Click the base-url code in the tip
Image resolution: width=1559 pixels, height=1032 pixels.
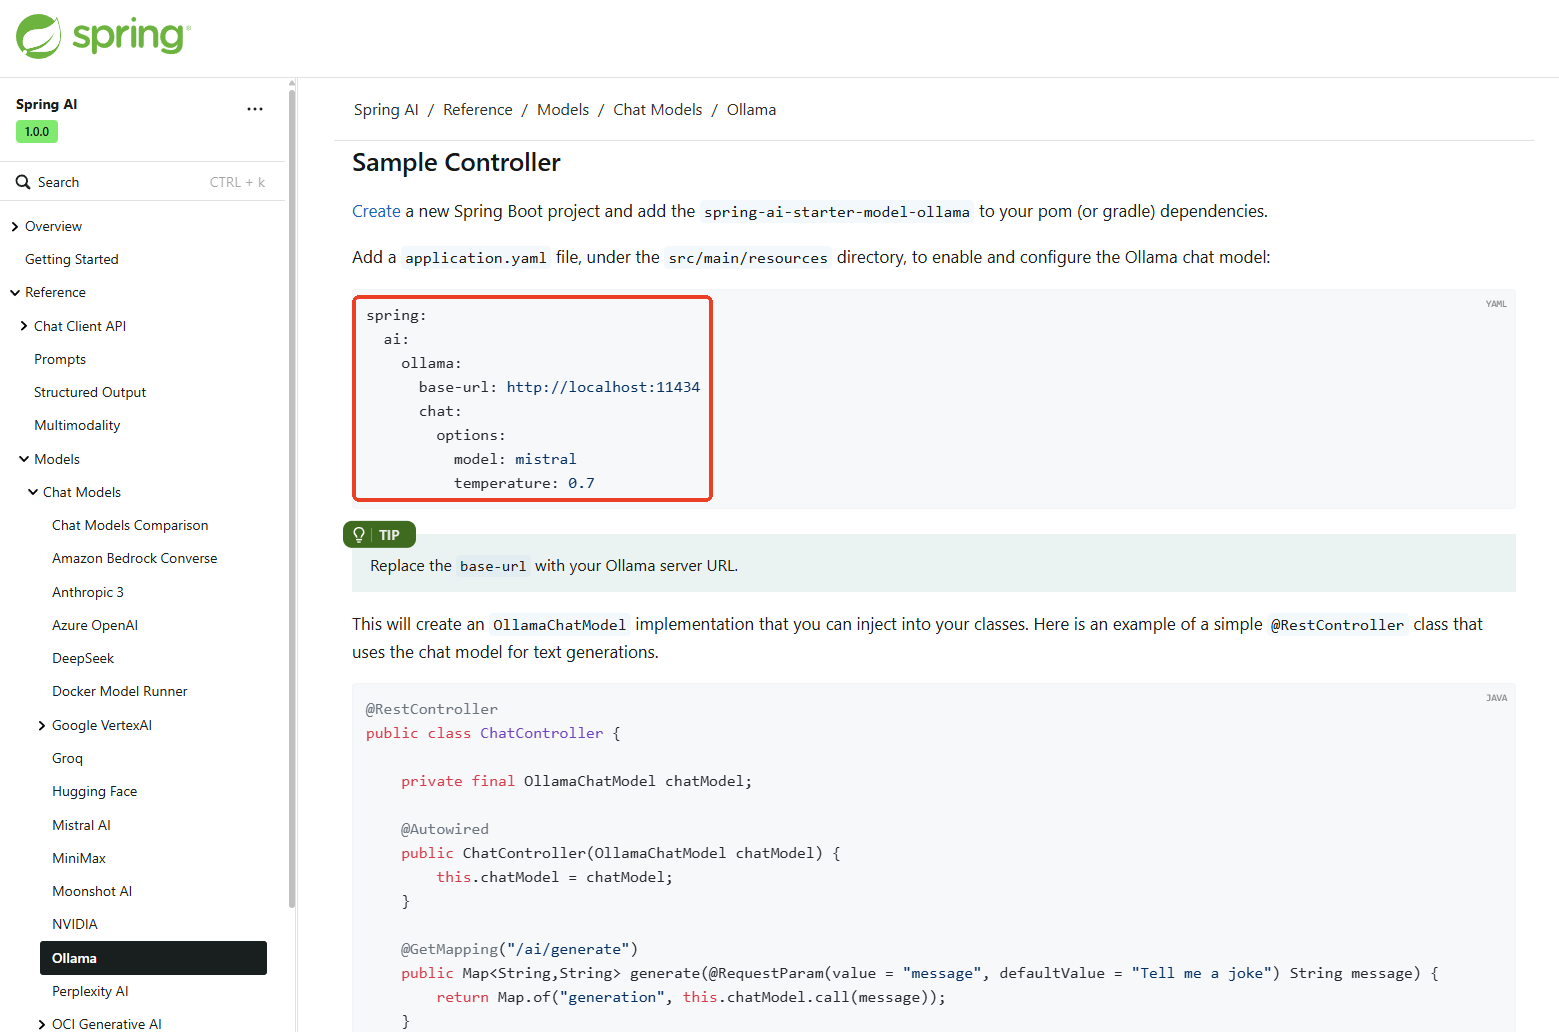[x=493, y=566]
